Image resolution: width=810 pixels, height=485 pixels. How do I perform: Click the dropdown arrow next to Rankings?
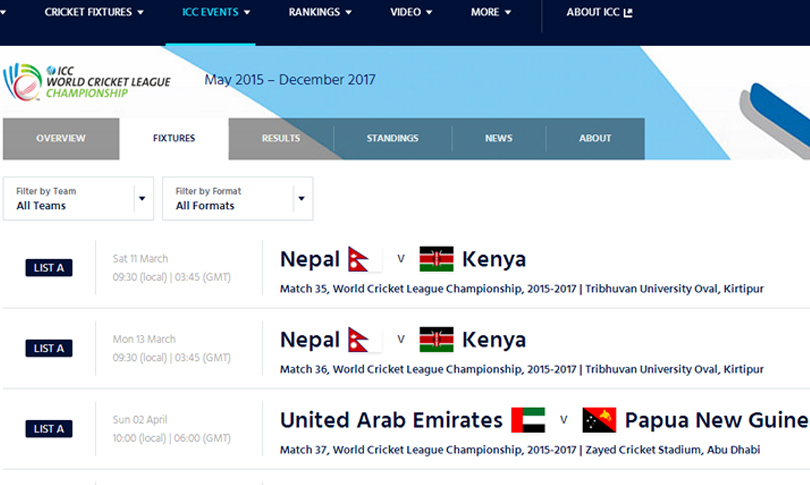click(x=348, y=12)
